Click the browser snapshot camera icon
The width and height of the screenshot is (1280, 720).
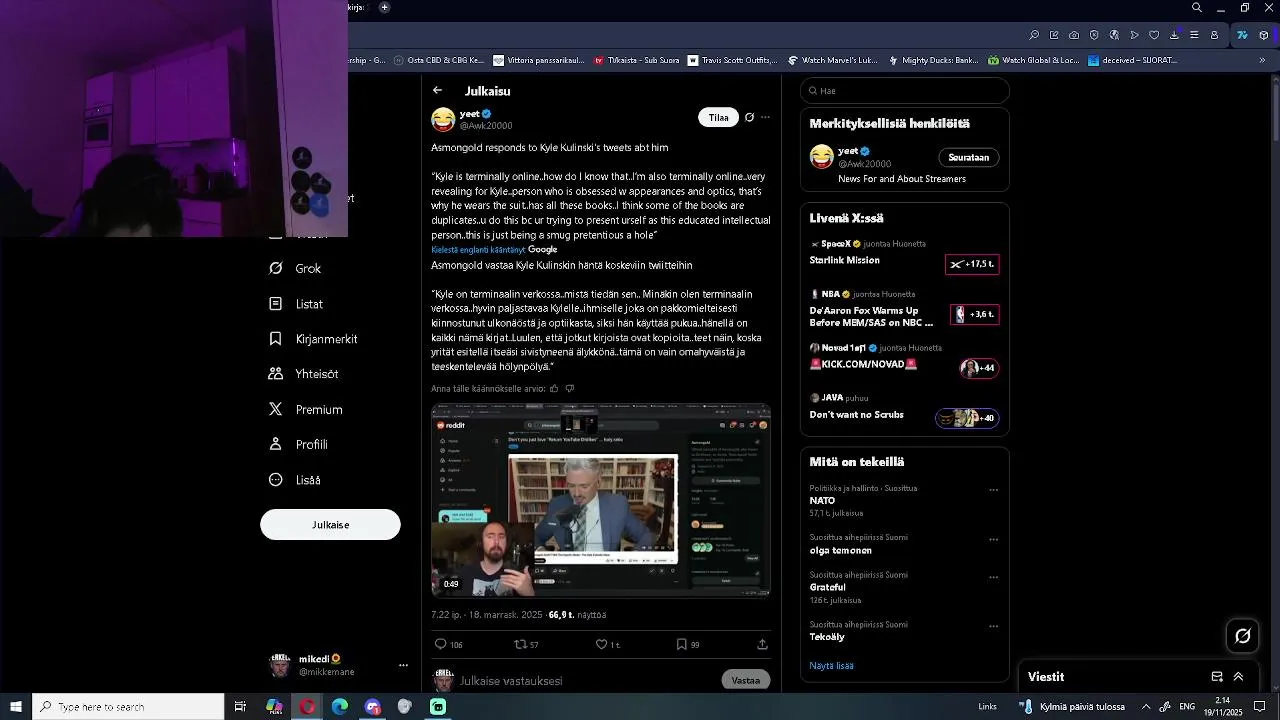1074,35
